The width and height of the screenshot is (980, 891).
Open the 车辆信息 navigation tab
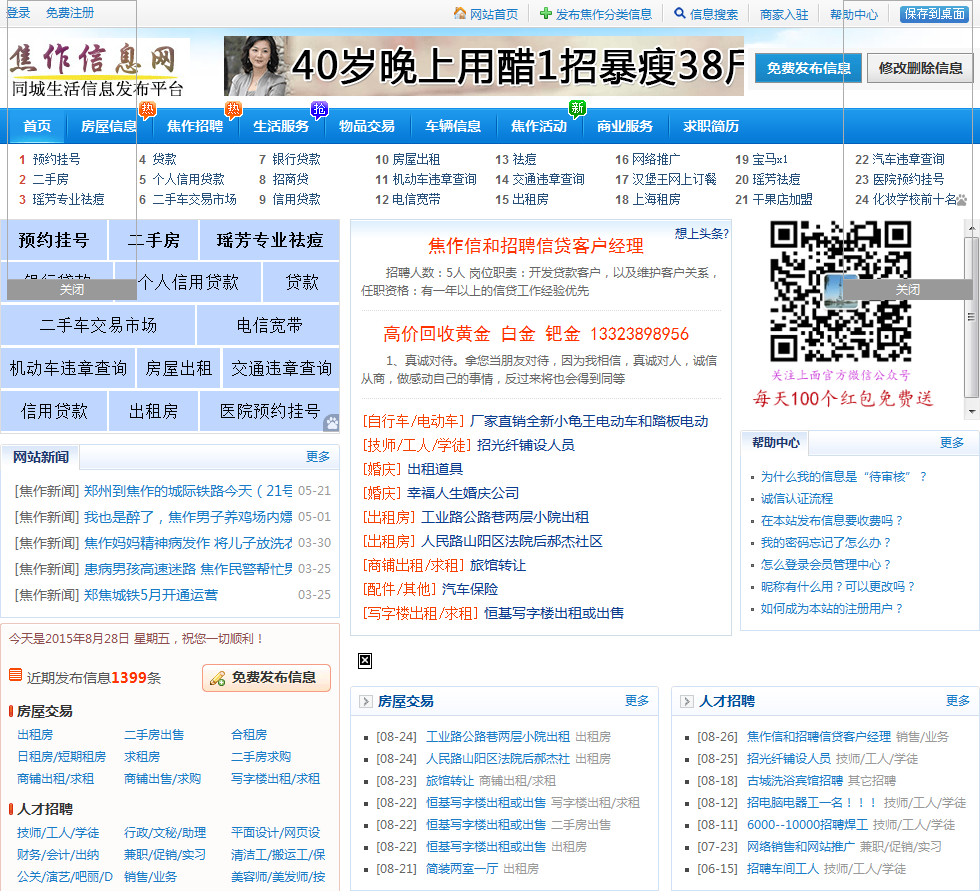pyautogui.click(x=453, y=126)
